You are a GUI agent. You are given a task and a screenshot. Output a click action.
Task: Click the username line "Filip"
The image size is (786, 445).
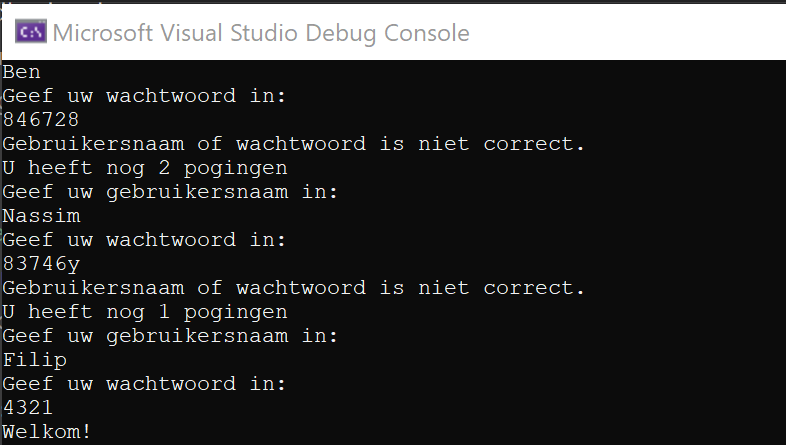(x=34, y=360)
